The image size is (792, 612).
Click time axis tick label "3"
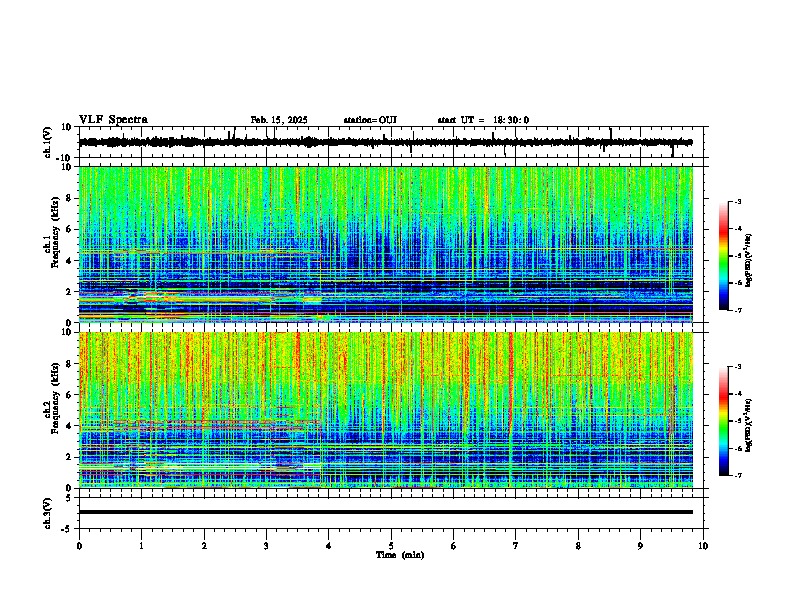point(266,546)
